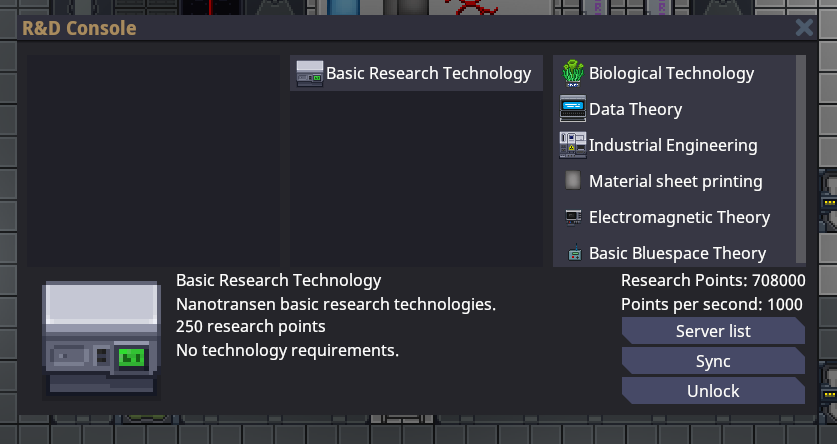
Task: Select Biological Technology text label
Action: pyautogui.click(x=671, y=73)
